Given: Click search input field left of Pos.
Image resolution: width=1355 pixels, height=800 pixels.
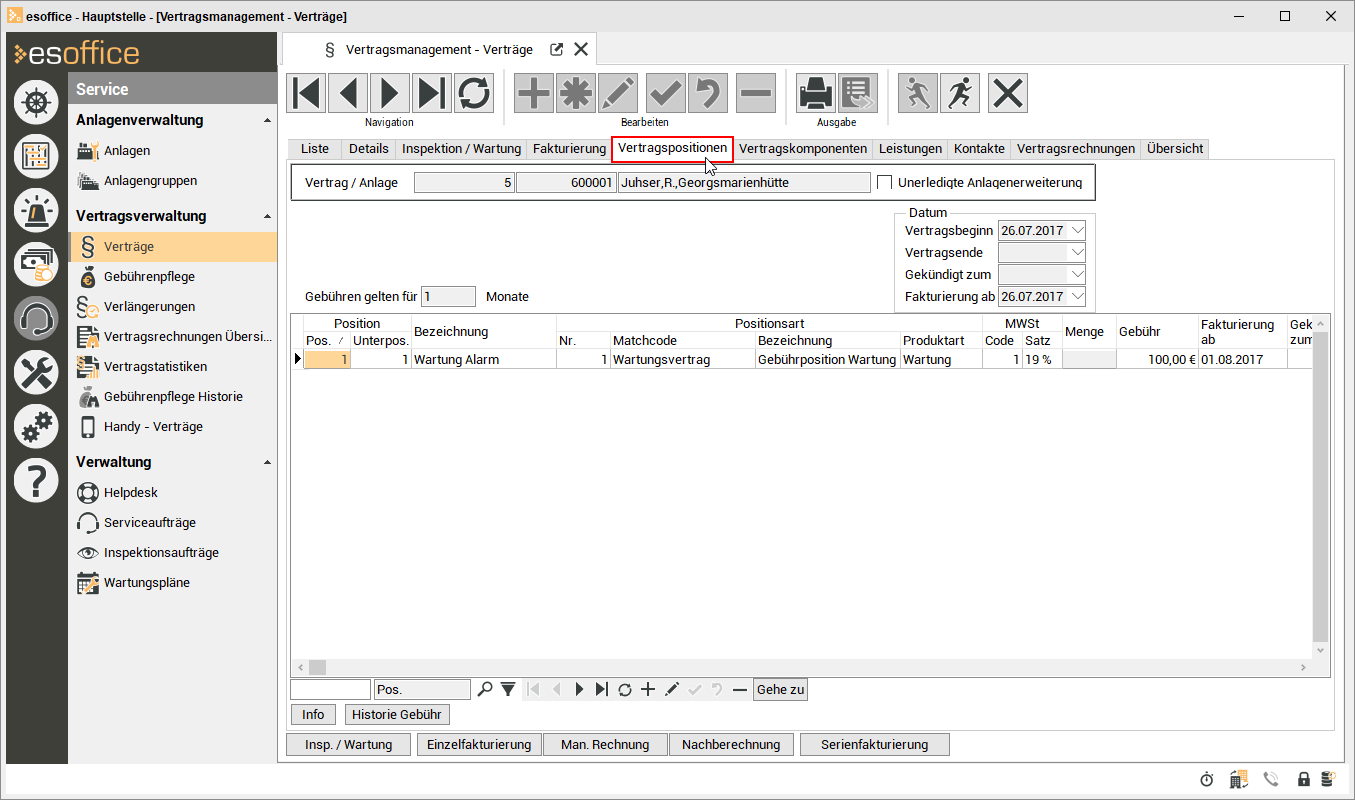Looking at the screenshot, I should click(x=330, y=689).
